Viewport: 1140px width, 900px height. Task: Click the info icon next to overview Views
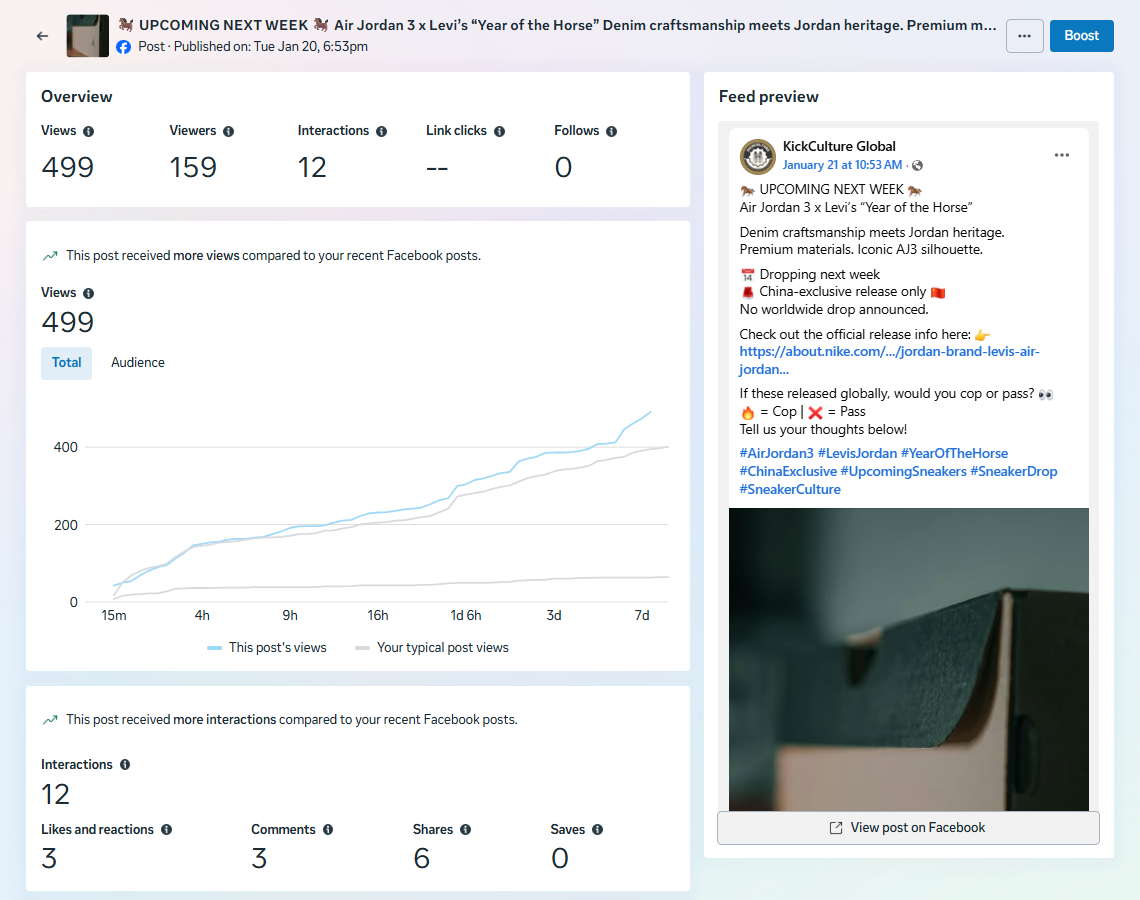(x=89, y=131)
